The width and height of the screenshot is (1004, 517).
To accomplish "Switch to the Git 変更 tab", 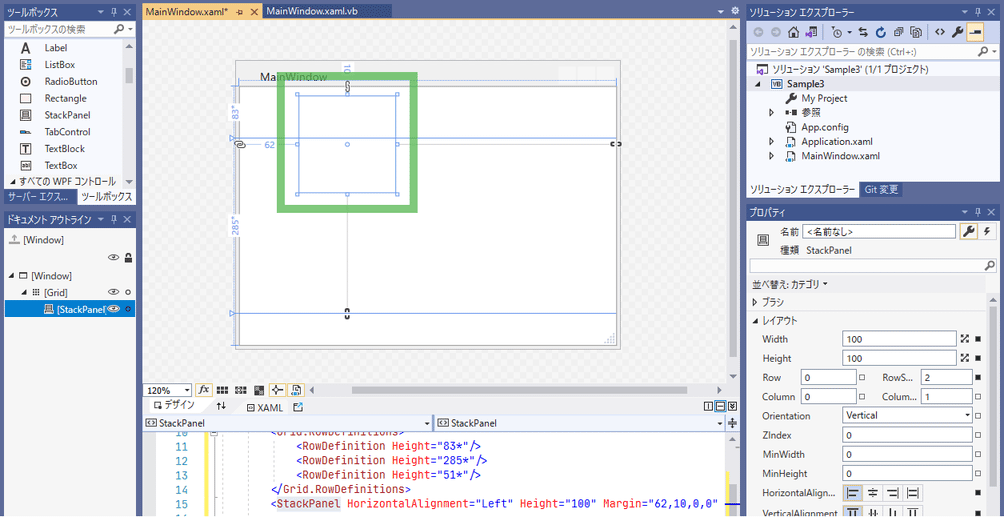I will click(x=881, y=189).
